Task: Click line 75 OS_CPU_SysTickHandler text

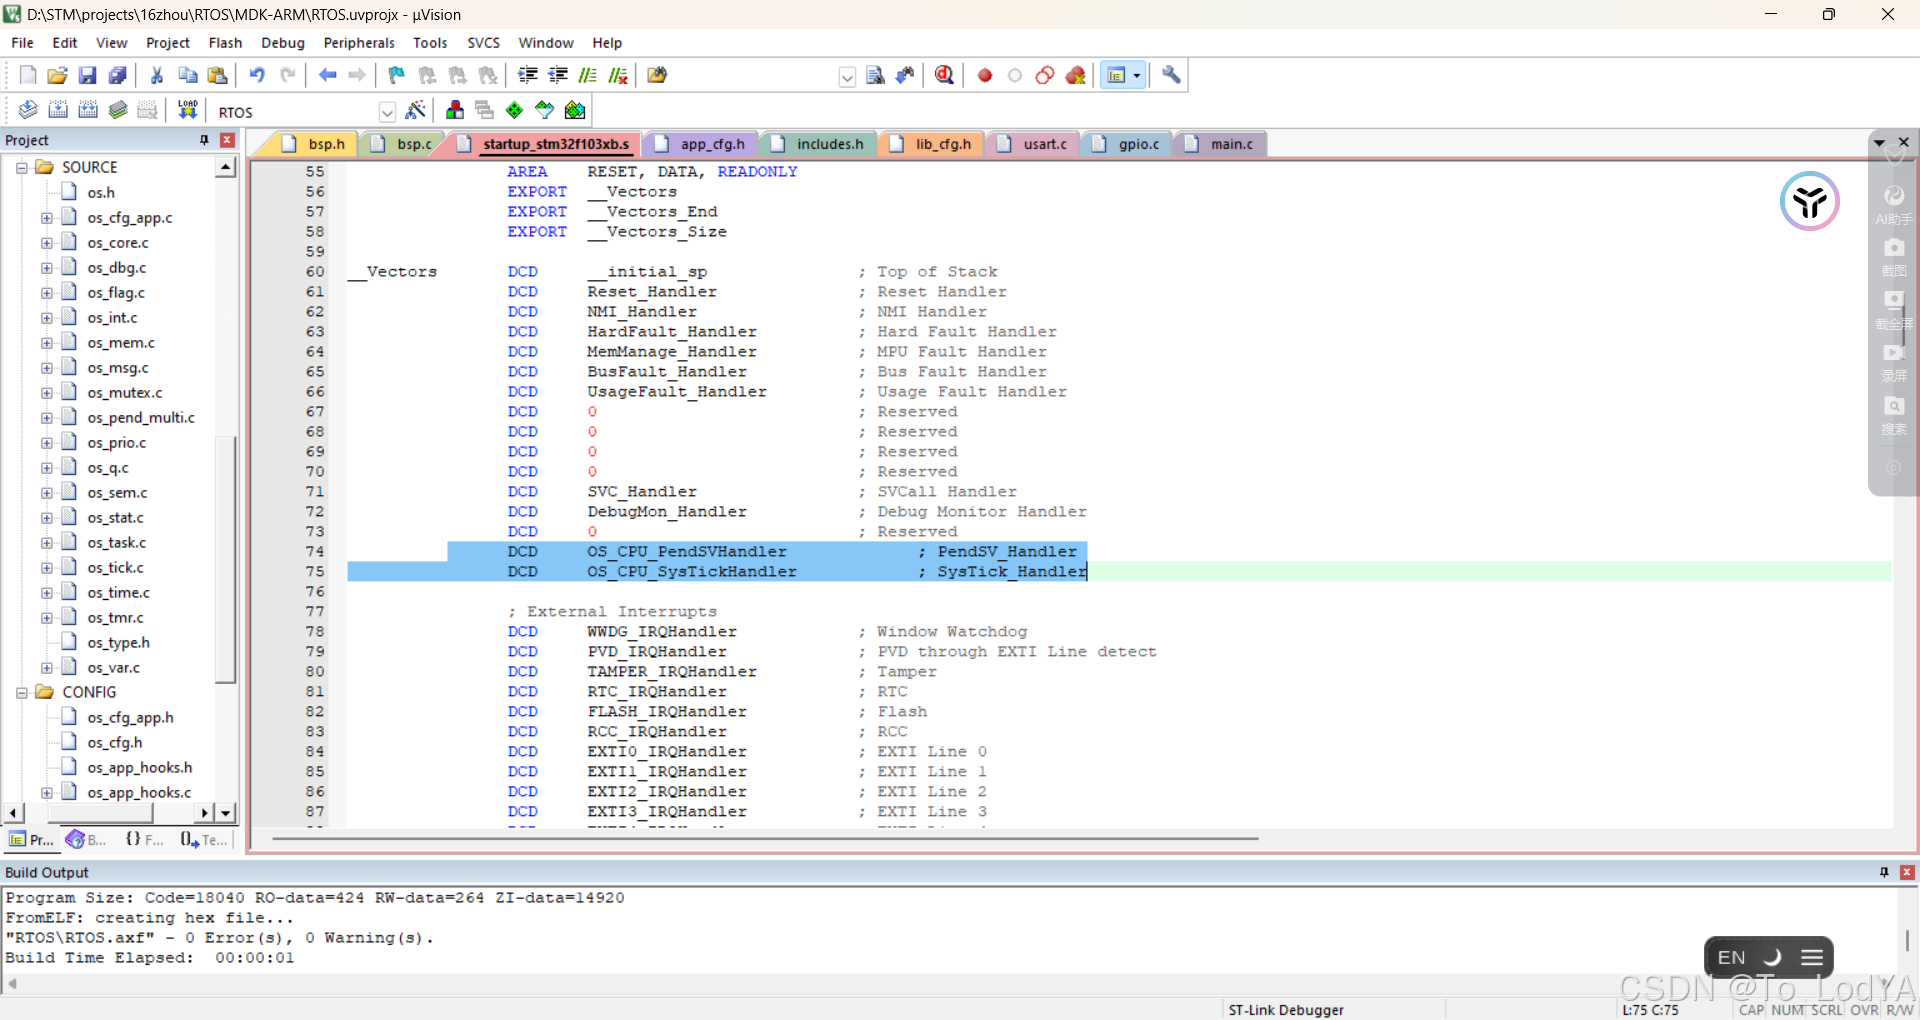Action: point(692,571)
